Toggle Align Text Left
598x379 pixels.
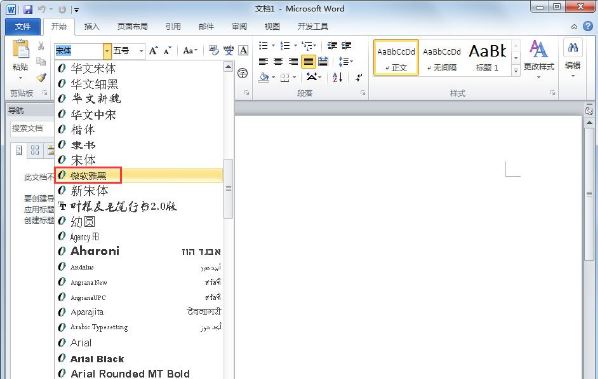(x=263, y=61)
